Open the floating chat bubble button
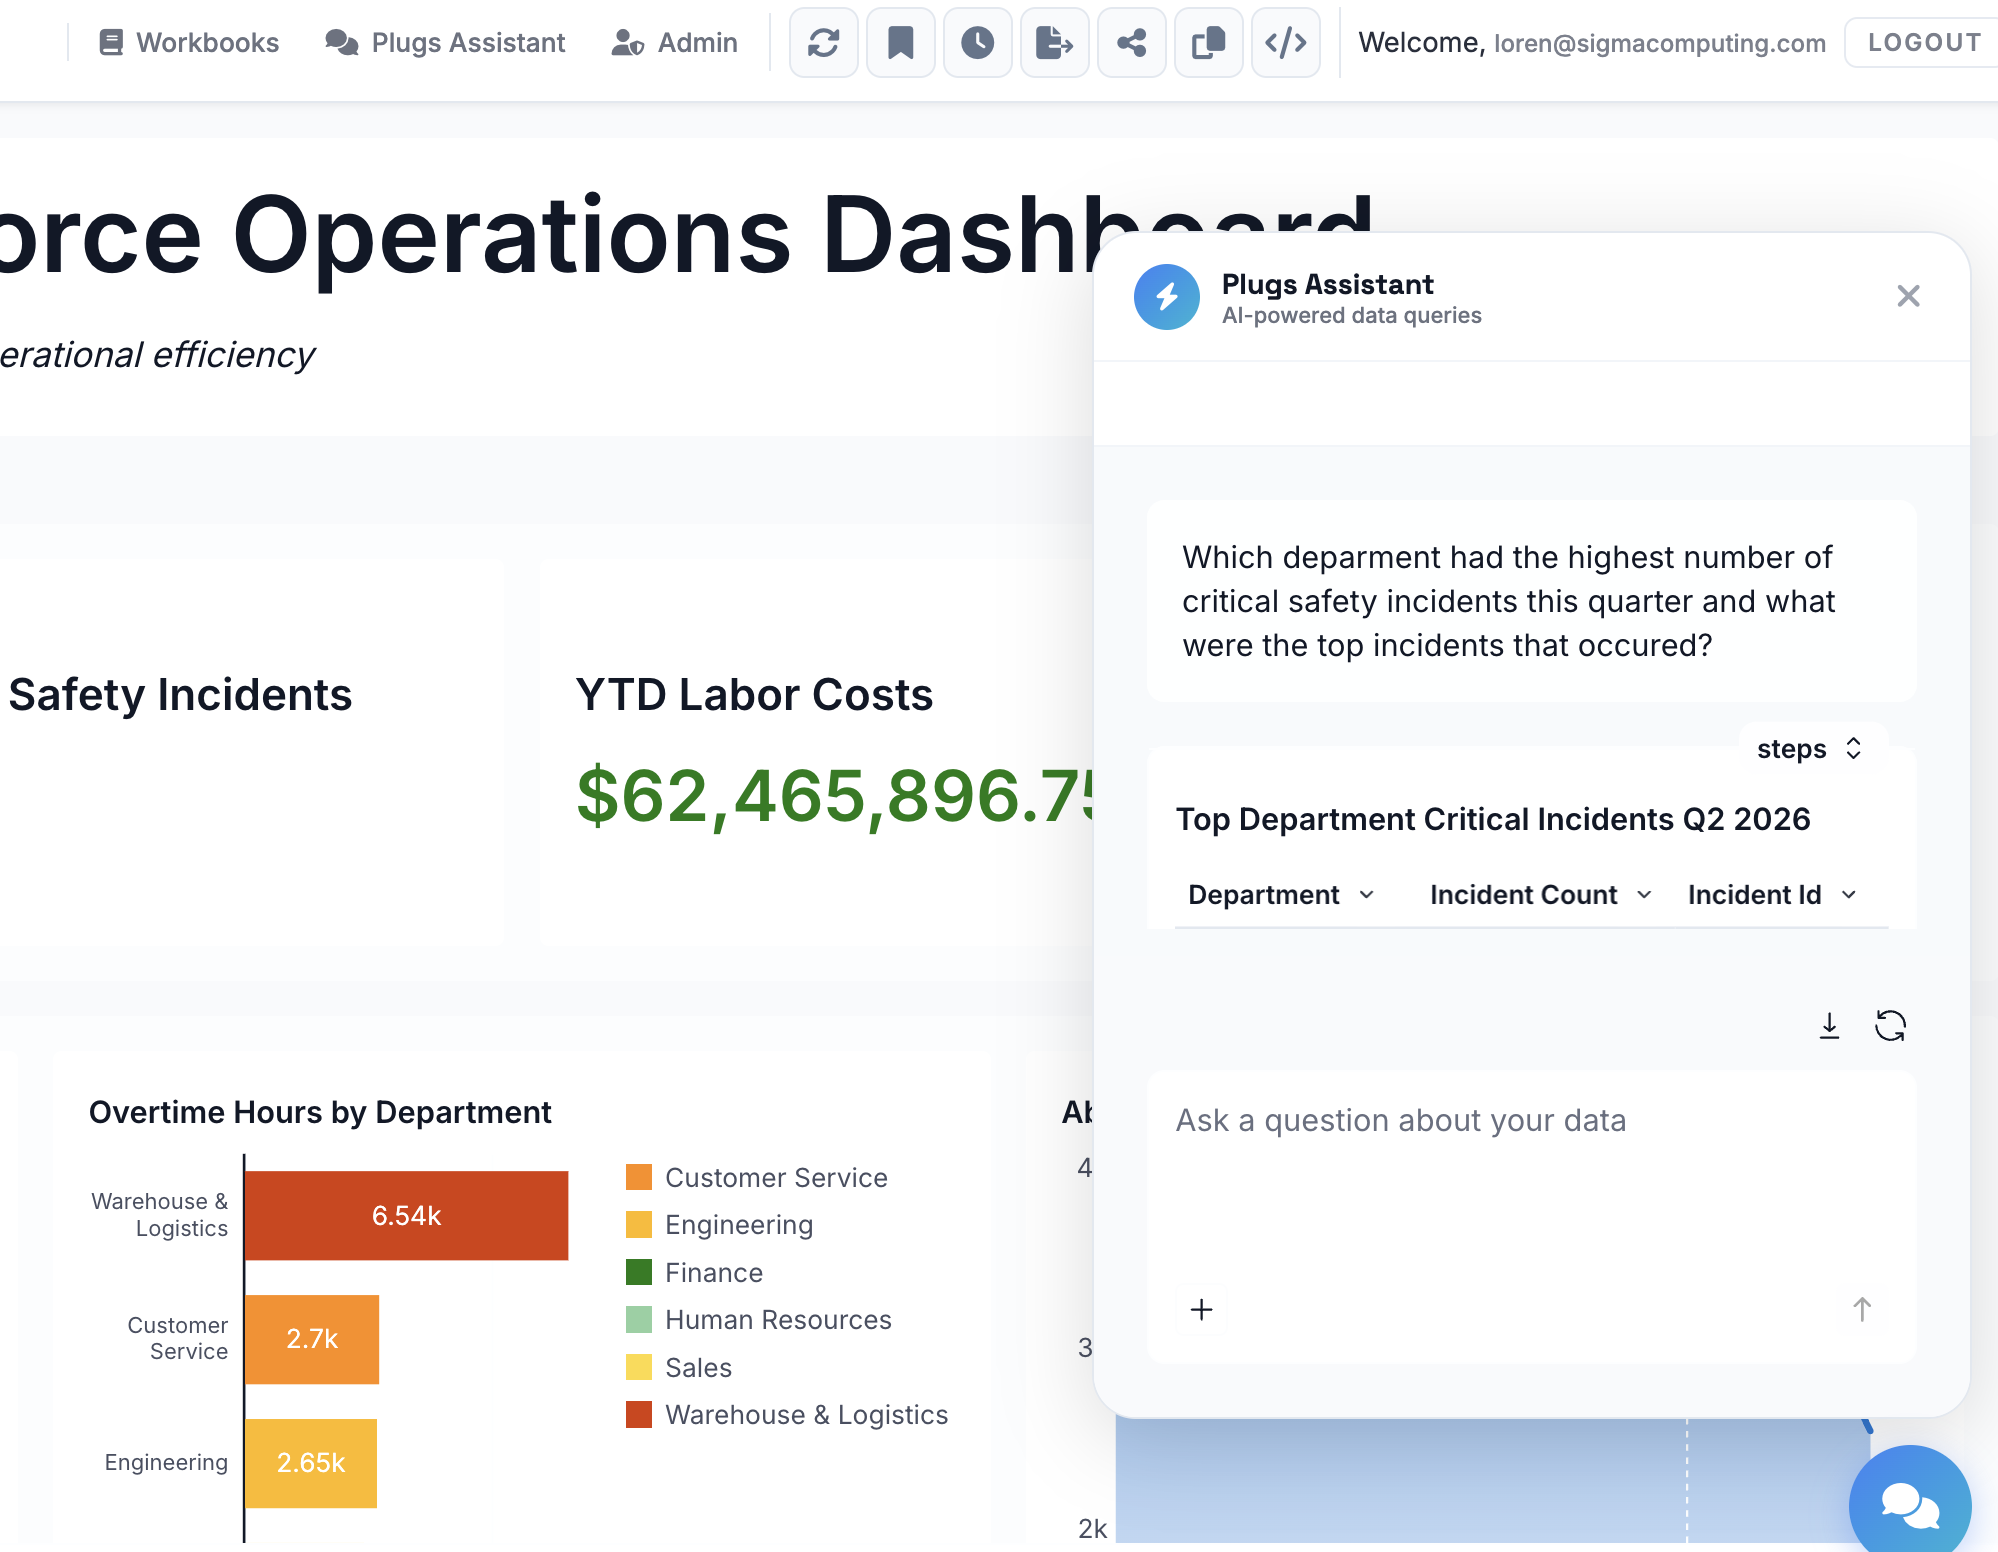The width and height of the screenshot is (1998, 1552). pos(1909,1504)
